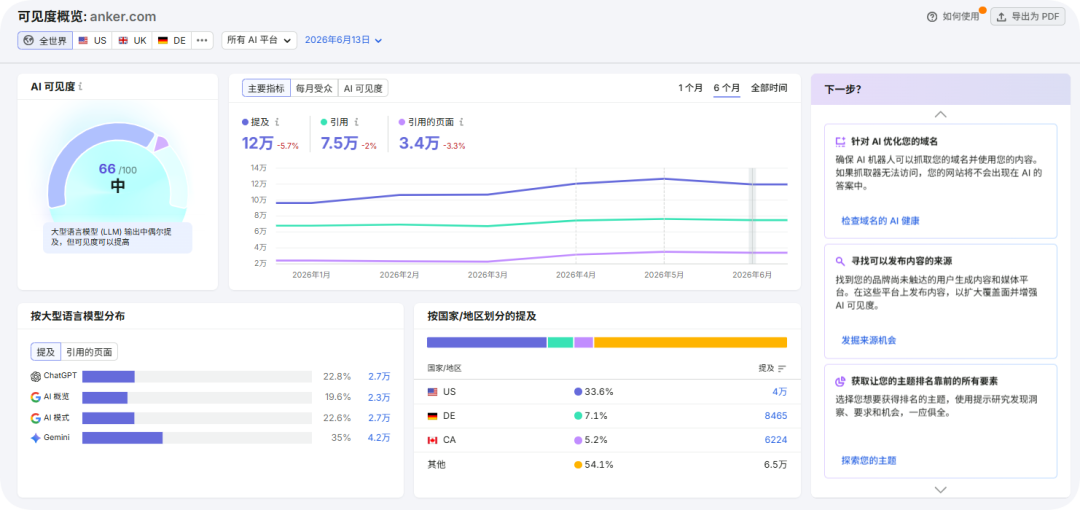Open the 所有 AI 平台 dropdown
The image size is (1080, 510).
259,40
